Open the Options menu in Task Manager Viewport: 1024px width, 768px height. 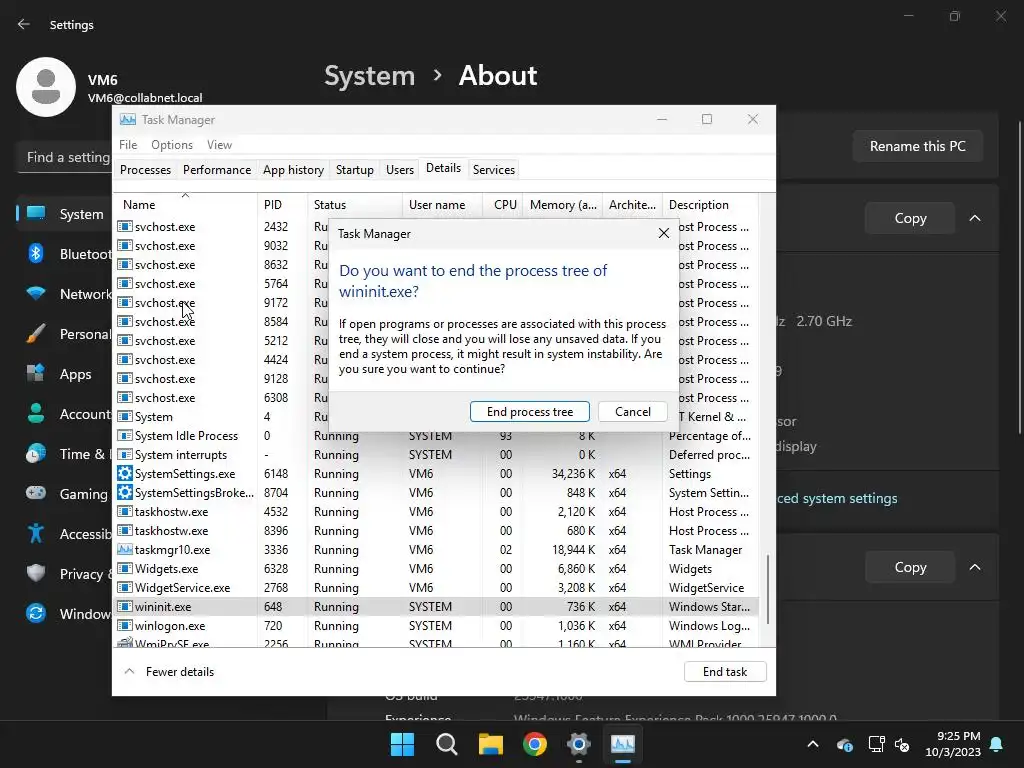tap(172, 144)
